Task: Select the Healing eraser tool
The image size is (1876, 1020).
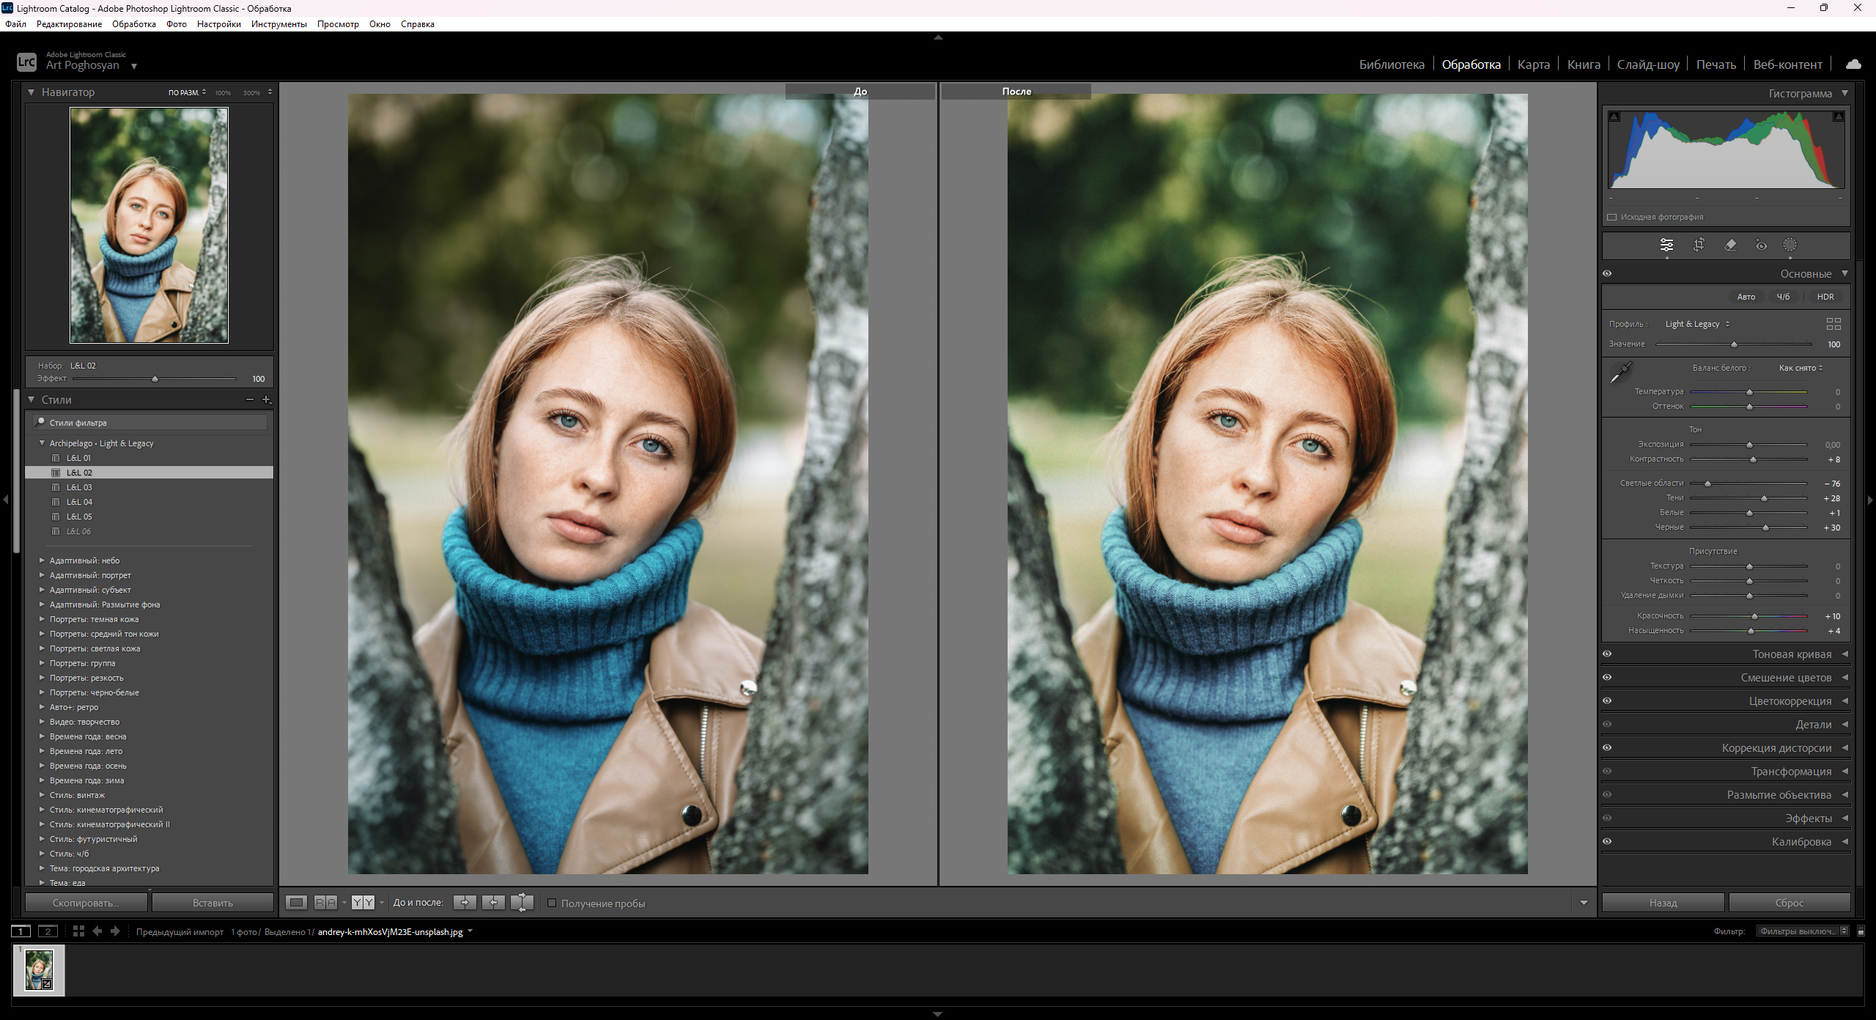Action: pyautogui.click(x=1730, y=245)
